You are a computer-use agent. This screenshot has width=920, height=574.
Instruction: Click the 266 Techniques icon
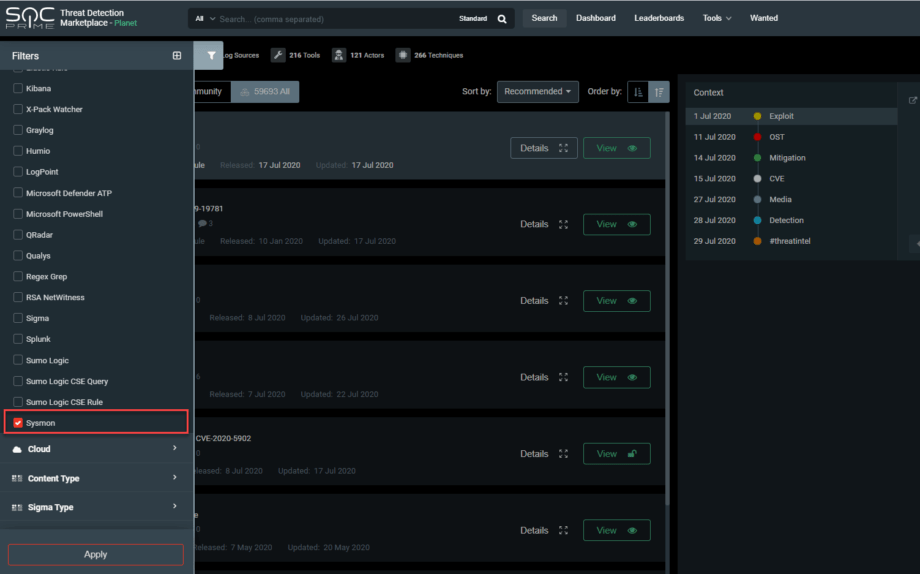pos(402,55)
